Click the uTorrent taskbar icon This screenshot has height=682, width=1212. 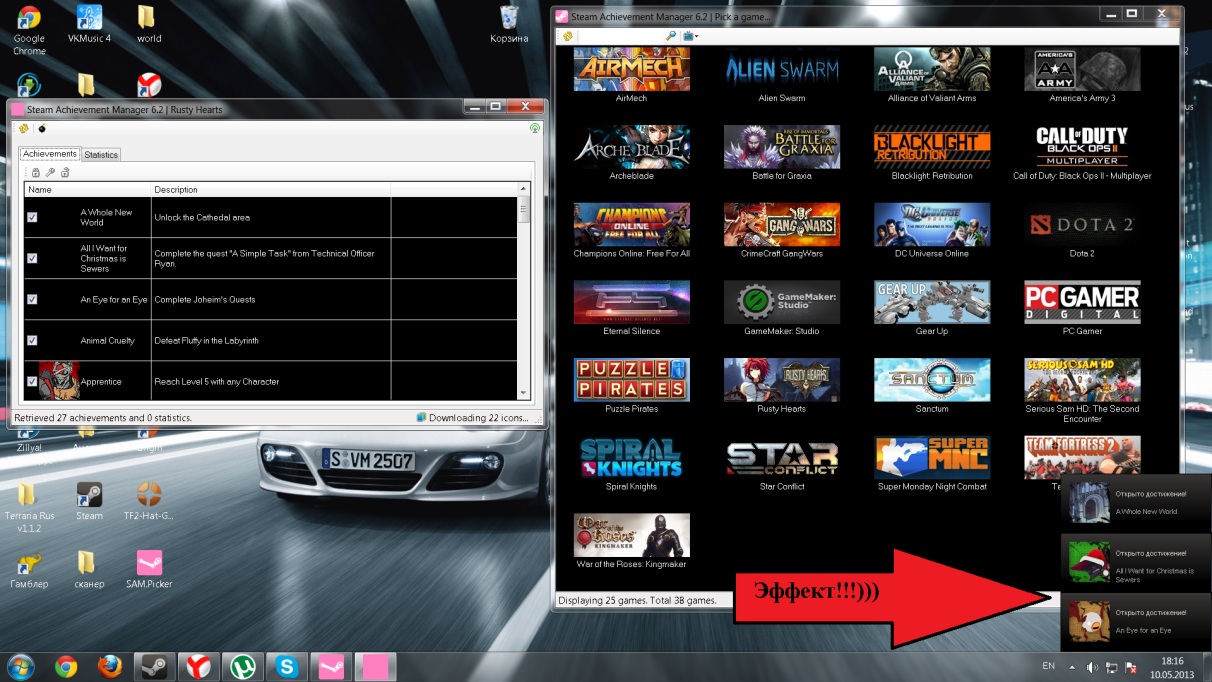coord(242,666)
